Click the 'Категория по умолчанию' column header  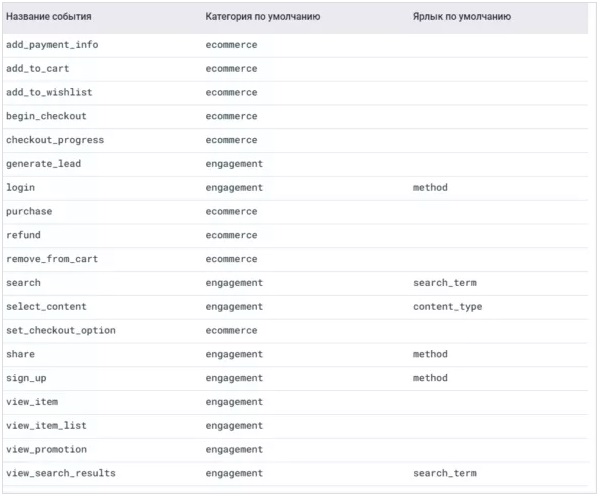click(x=263, y=16)
